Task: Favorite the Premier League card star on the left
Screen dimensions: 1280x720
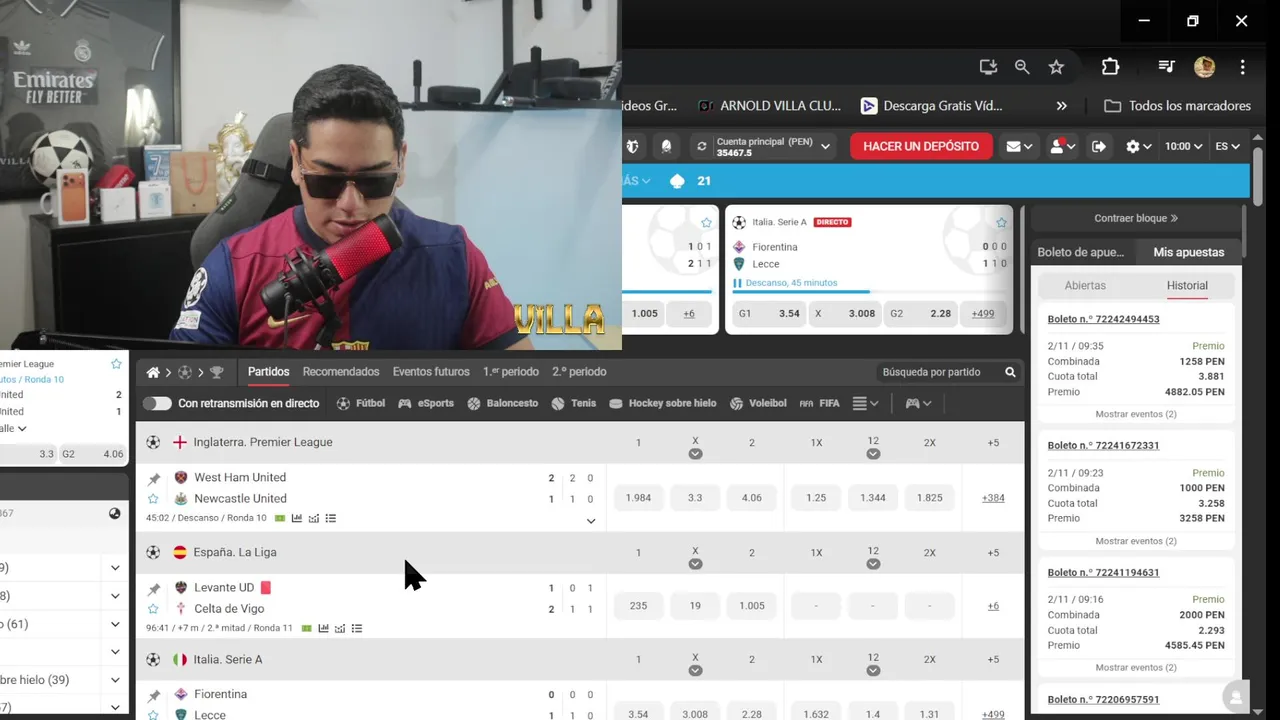Action: (x=116, y=364)
